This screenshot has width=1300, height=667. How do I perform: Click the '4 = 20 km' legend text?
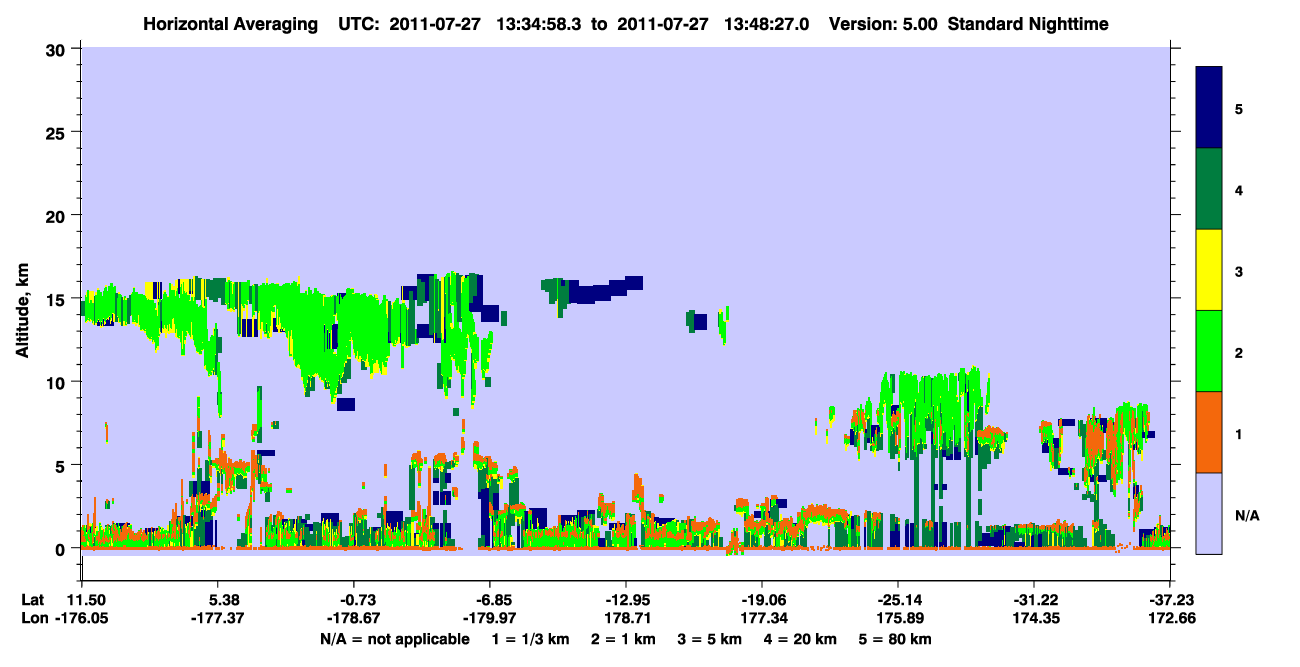801,639
